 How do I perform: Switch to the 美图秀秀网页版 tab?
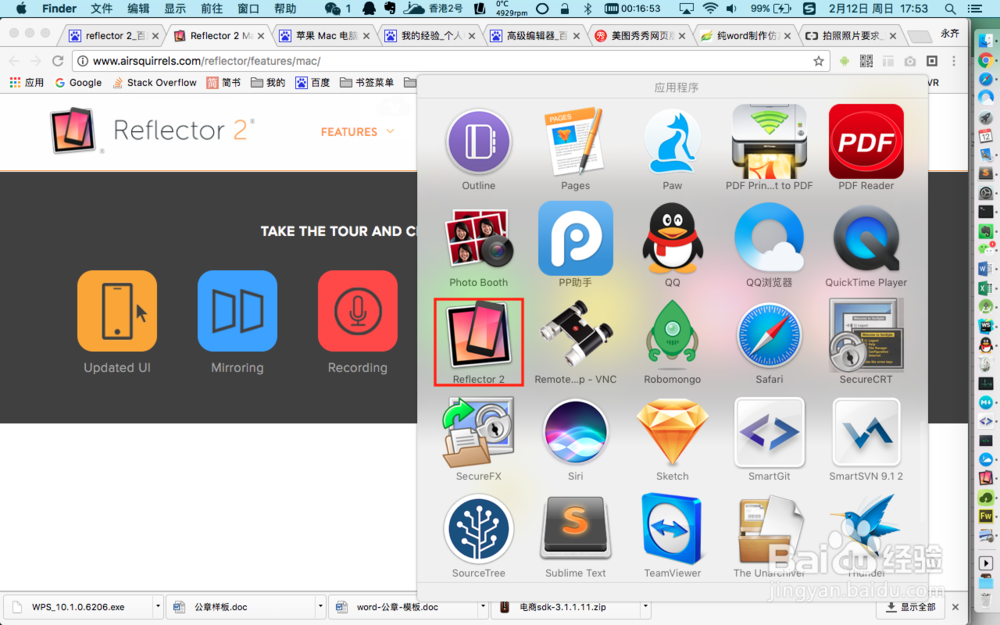pyautogui.click(x=640, y=36)
